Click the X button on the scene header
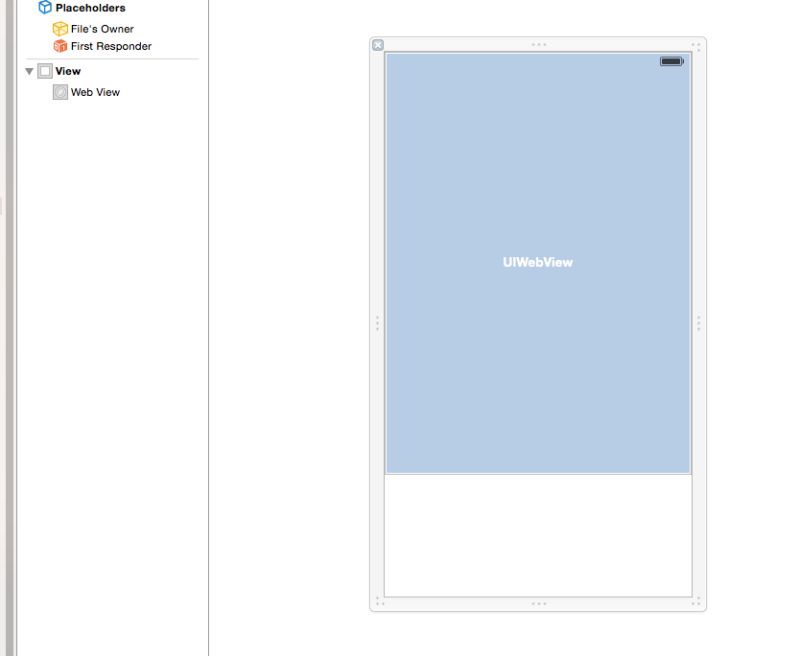 click(x=378, y=45)
